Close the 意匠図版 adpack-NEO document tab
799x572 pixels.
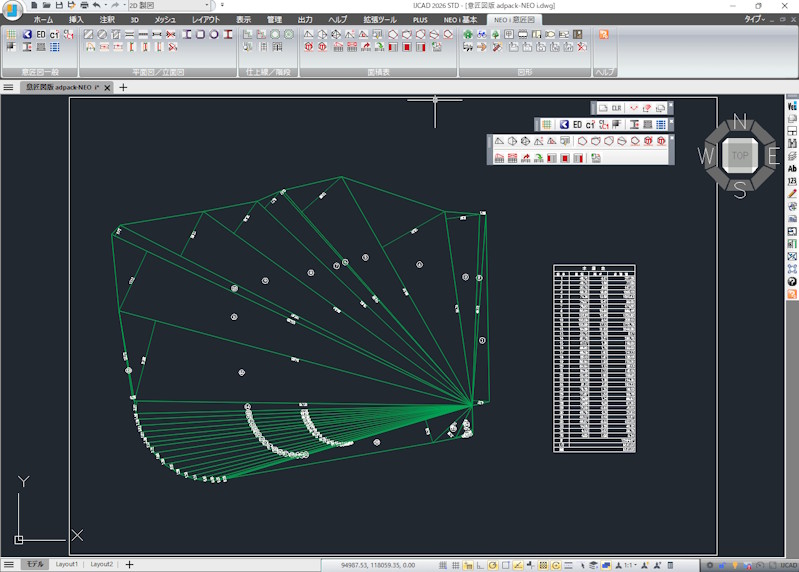click(x=108, y=88)
